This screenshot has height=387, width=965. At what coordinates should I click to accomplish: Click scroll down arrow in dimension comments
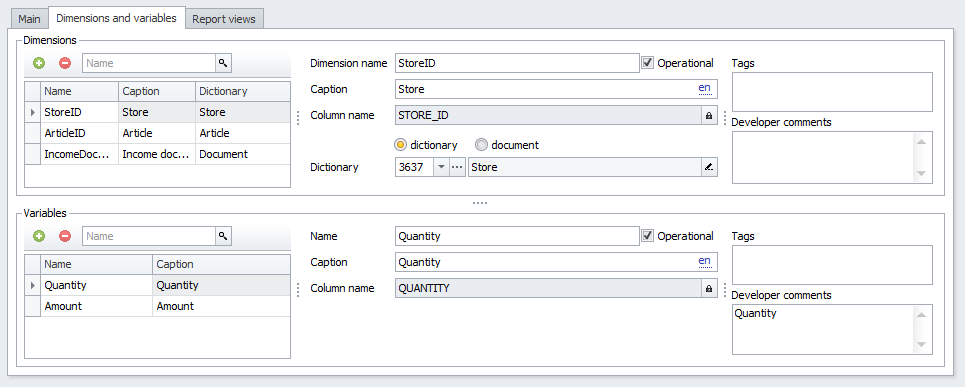point(921,174)
